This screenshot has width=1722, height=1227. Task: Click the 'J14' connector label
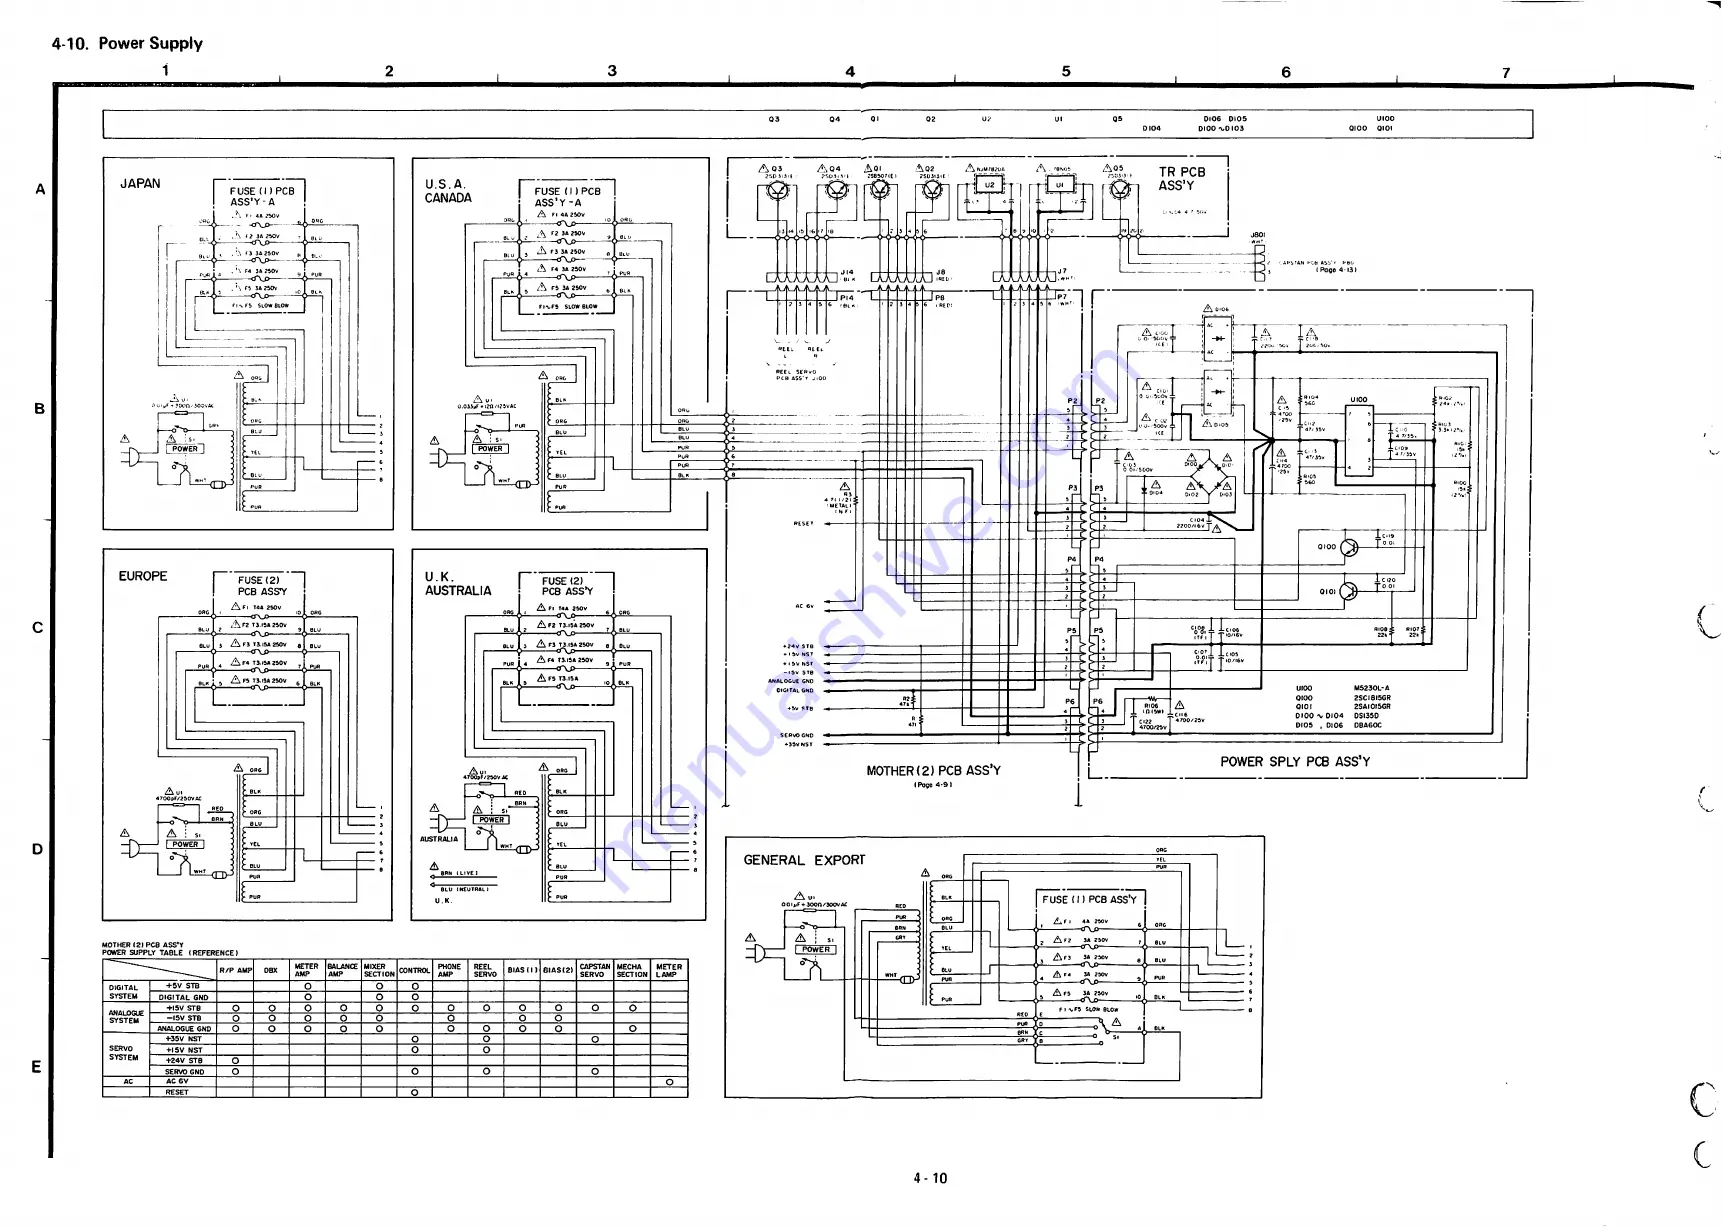click(847, 272)
